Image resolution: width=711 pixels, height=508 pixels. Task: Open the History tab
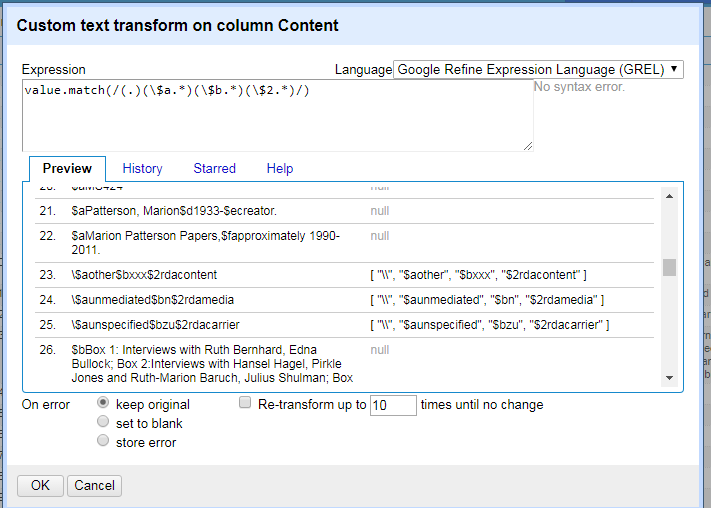142,168
